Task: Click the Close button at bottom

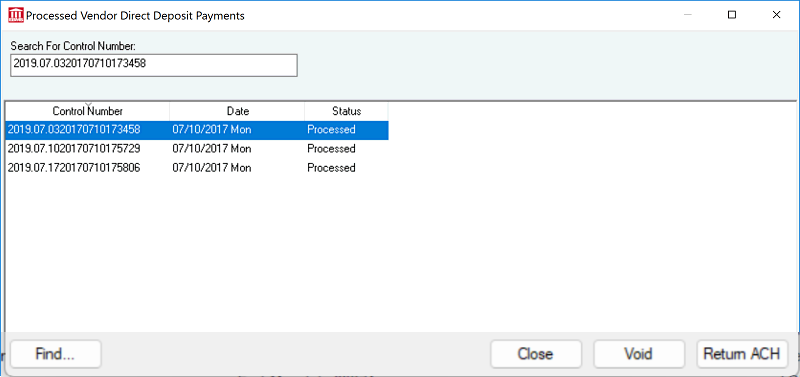Action: click(x=536, y=354)
